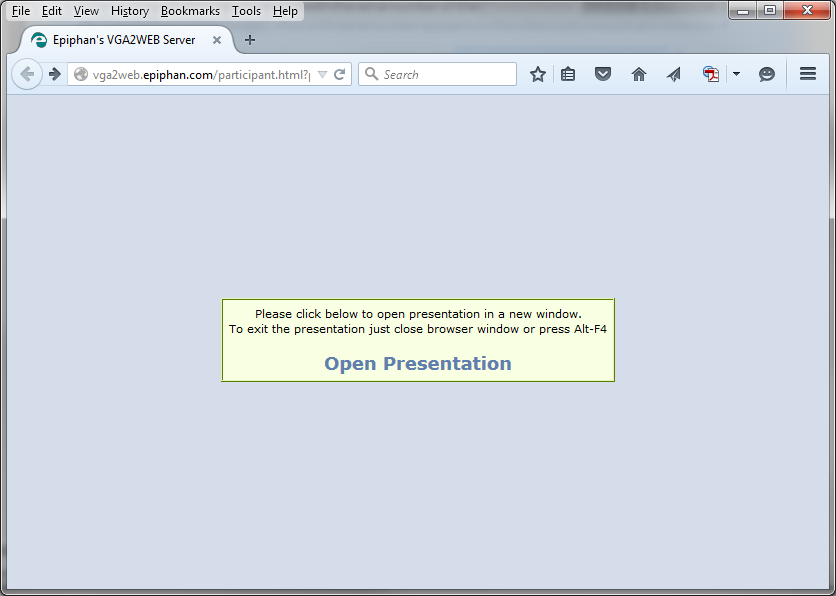
Task: Click the Forward navigation arrow
Action: [55, 74]
